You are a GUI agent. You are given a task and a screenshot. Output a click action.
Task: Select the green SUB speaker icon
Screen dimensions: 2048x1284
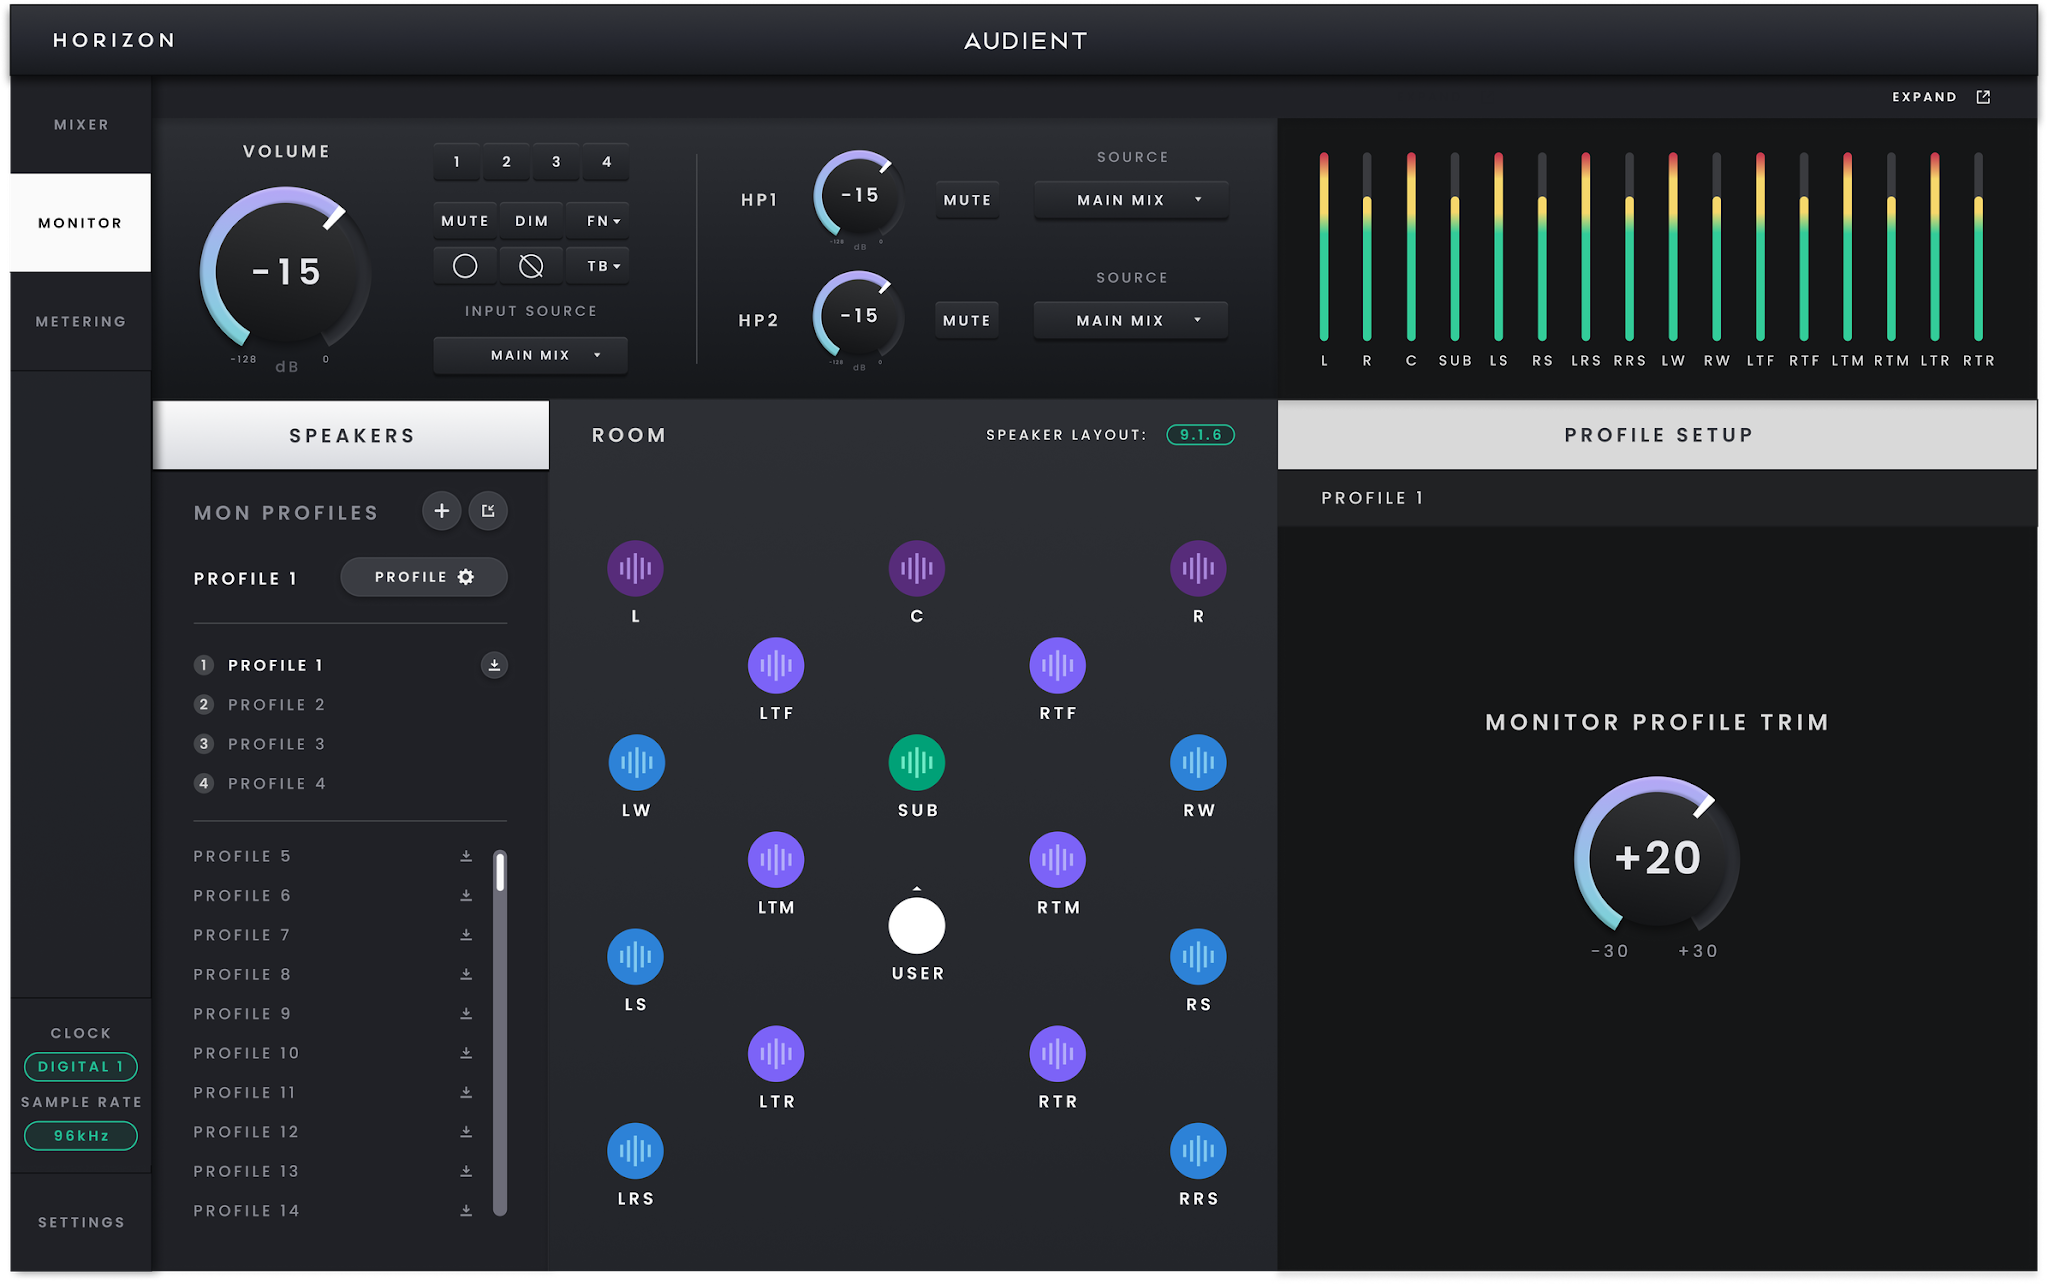(916, 762)
